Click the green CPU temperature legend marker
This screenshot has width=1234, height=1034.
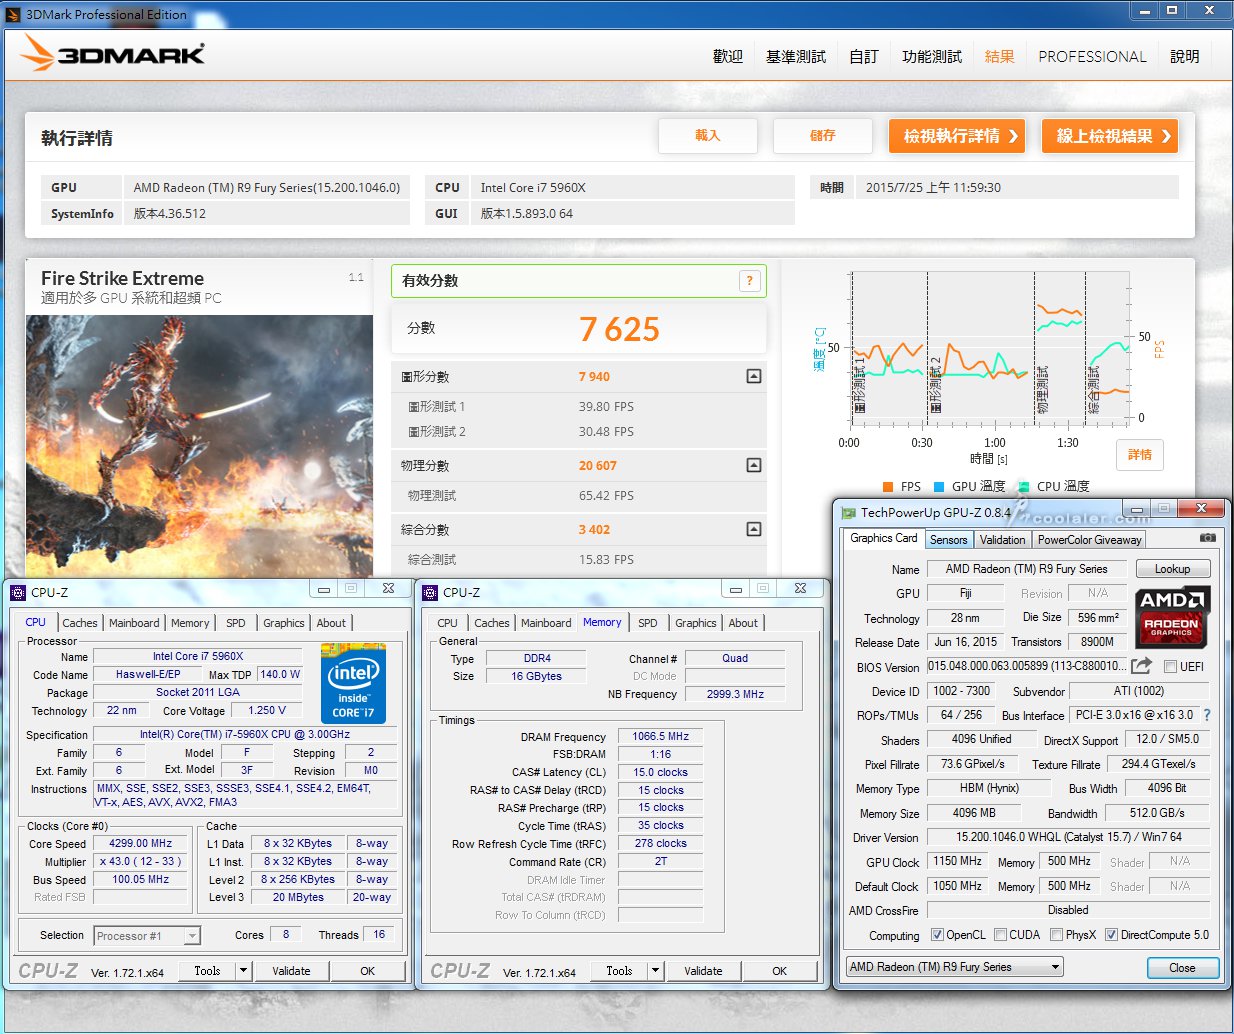(x=1023, y=487)
